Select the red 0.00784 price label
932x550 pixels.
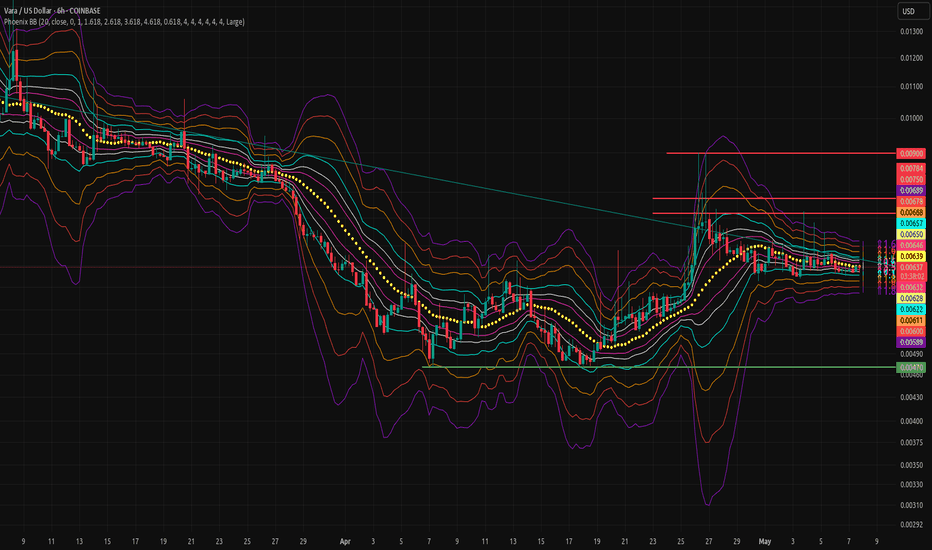click(911, 169)
